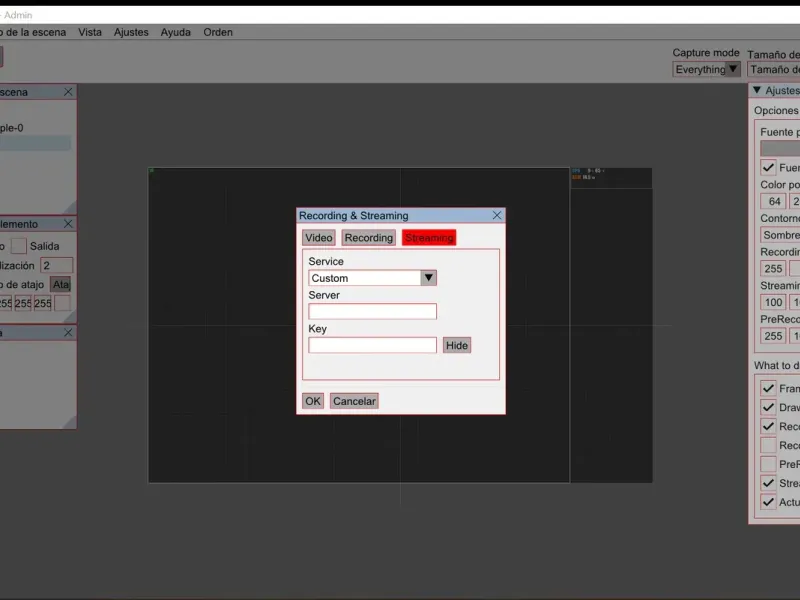Switch to the Recording tab
Viewport: 800px width, 600px height.
(x=368, y=238)
